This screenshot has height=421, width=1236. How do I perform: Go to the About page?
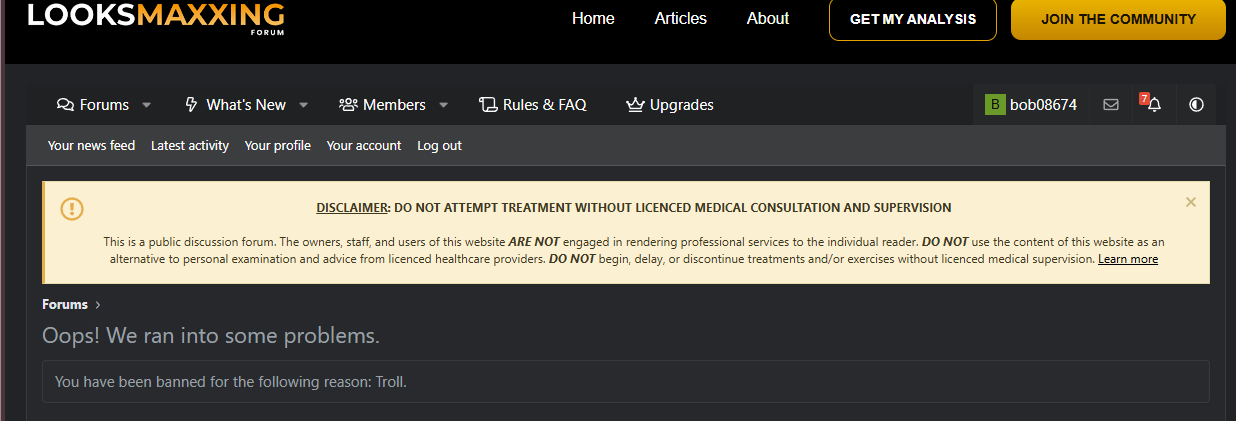coord(768,19)
